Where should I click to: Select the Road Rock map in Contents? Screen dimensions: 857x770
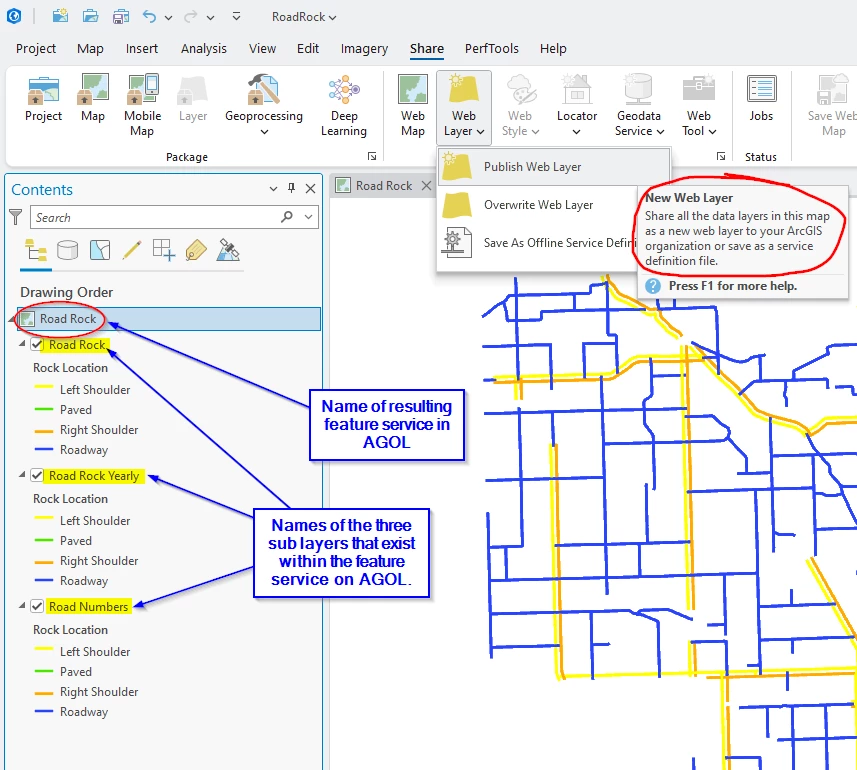168,319
